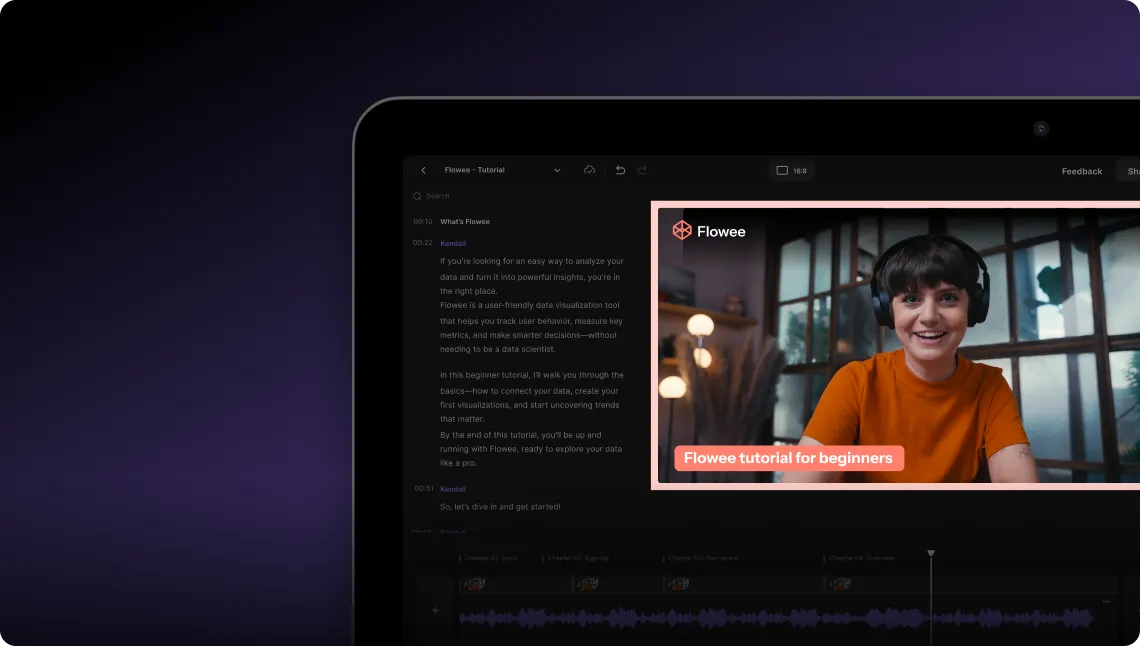Select the first scene thumbnail in timeline
This screenshot has width=1140, height=646.
(x=475, y=584)
